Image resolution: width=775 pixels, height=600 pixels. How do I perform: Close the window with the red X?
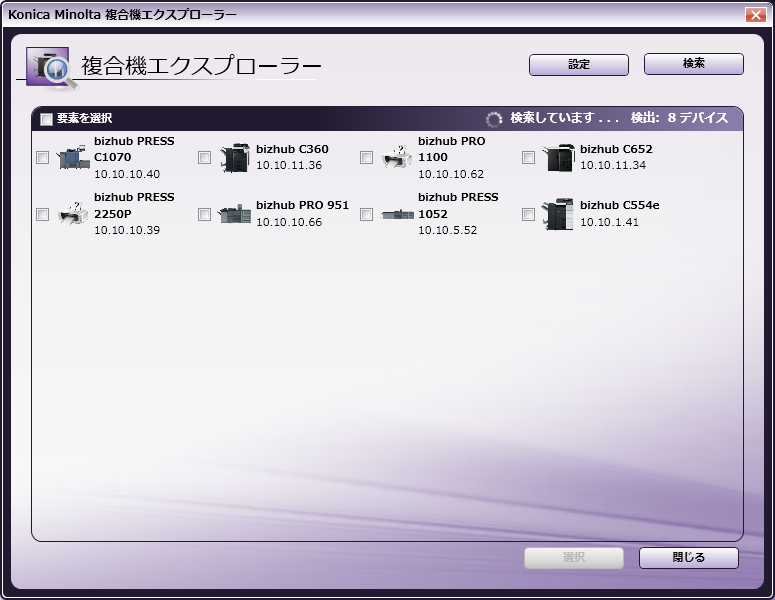point(756,14)
